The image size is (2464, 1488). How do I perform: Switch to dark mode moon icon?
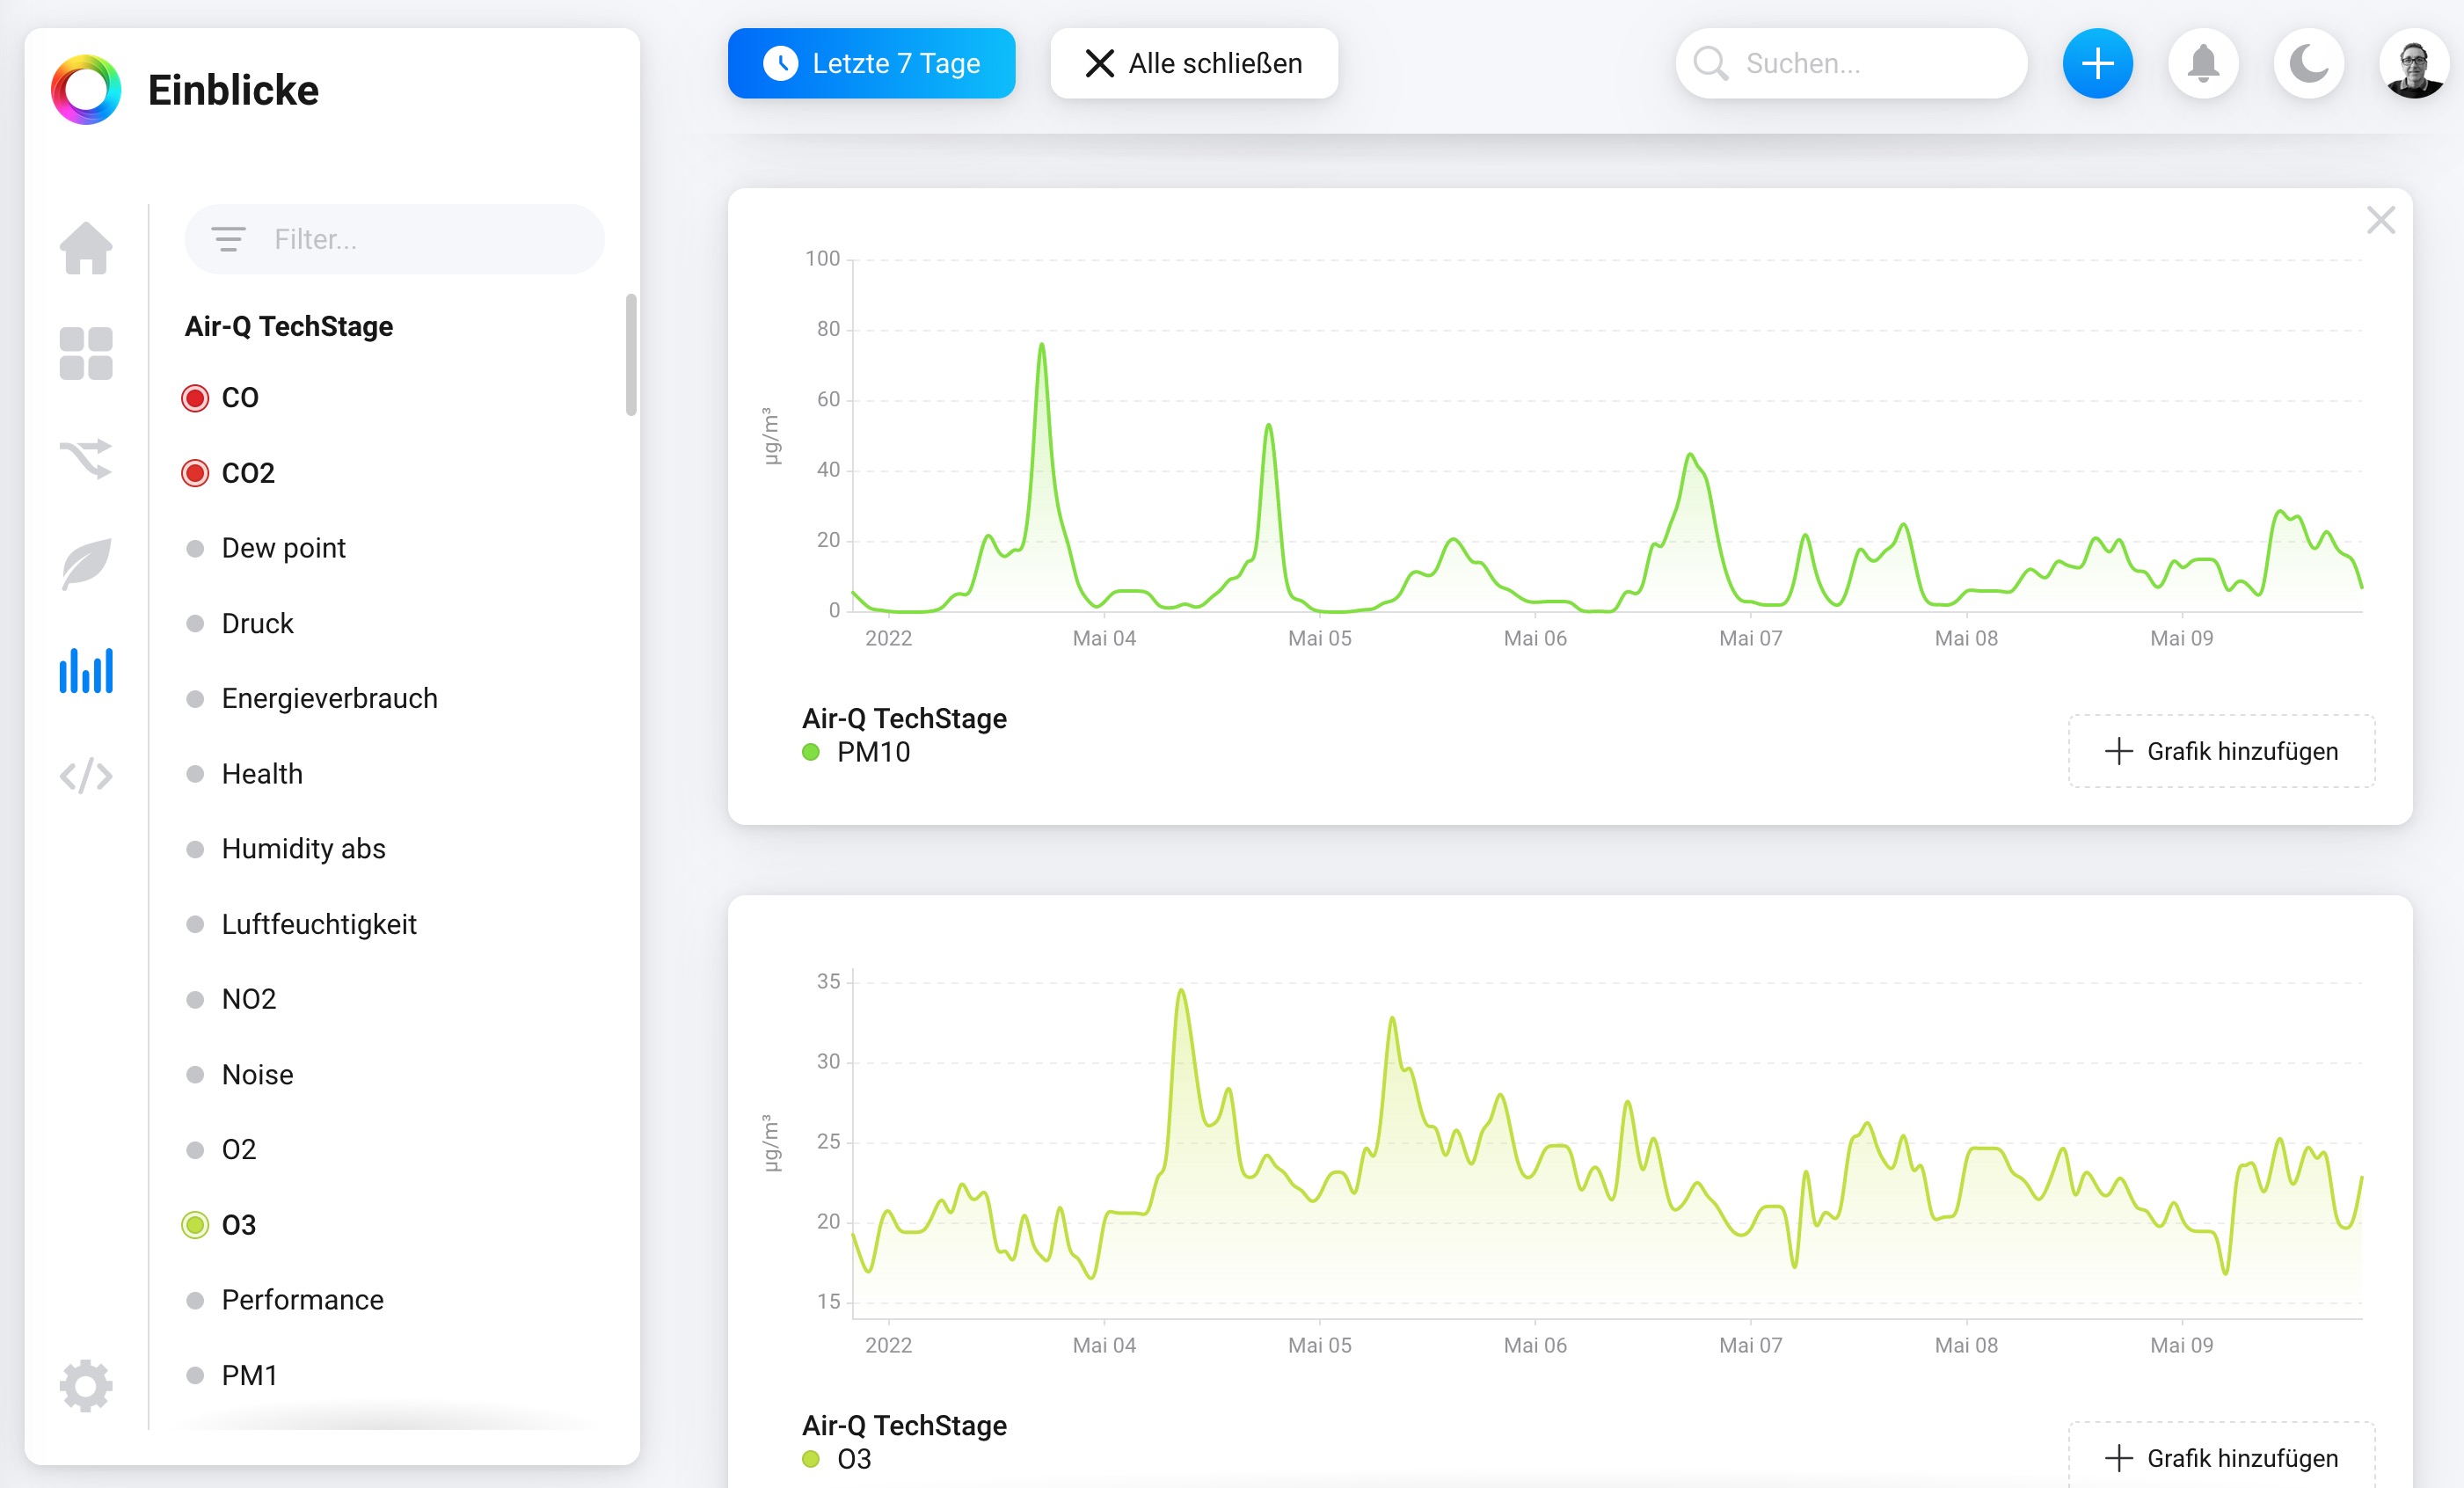click(2308, 64)
